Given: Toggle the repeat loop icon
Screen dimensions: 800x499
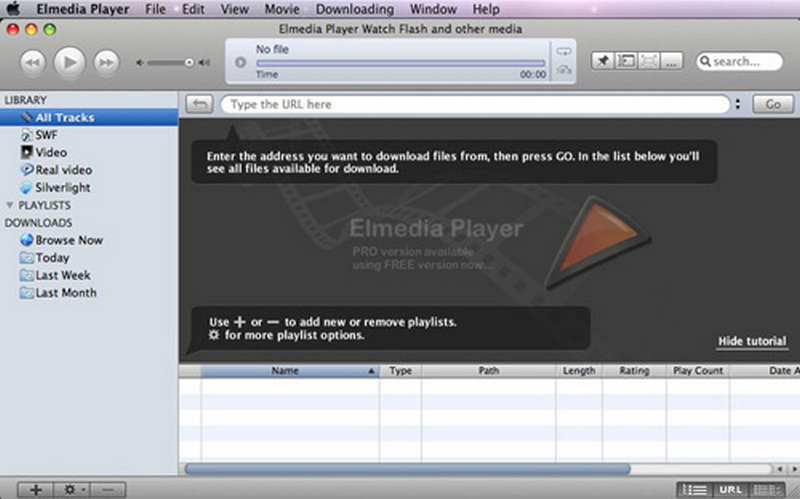Looking at the screenshot, I should click(564, 52).
